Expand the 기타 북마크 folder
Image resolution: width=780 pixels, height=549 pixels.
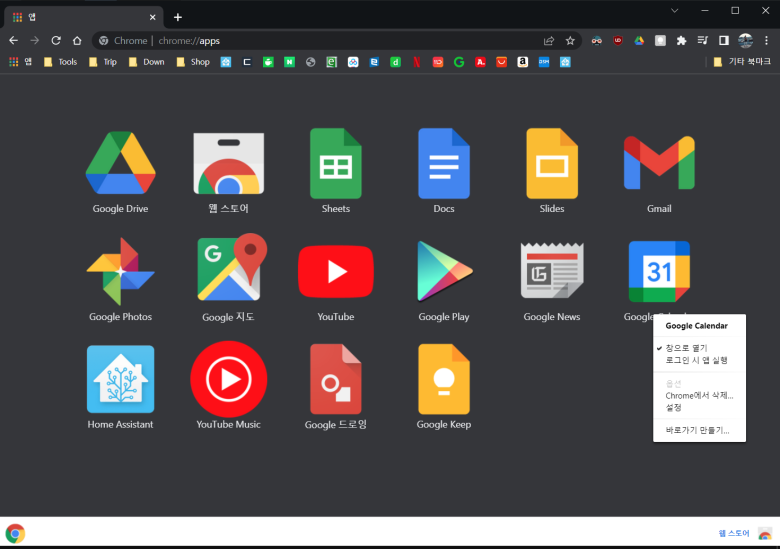point(742,62)
